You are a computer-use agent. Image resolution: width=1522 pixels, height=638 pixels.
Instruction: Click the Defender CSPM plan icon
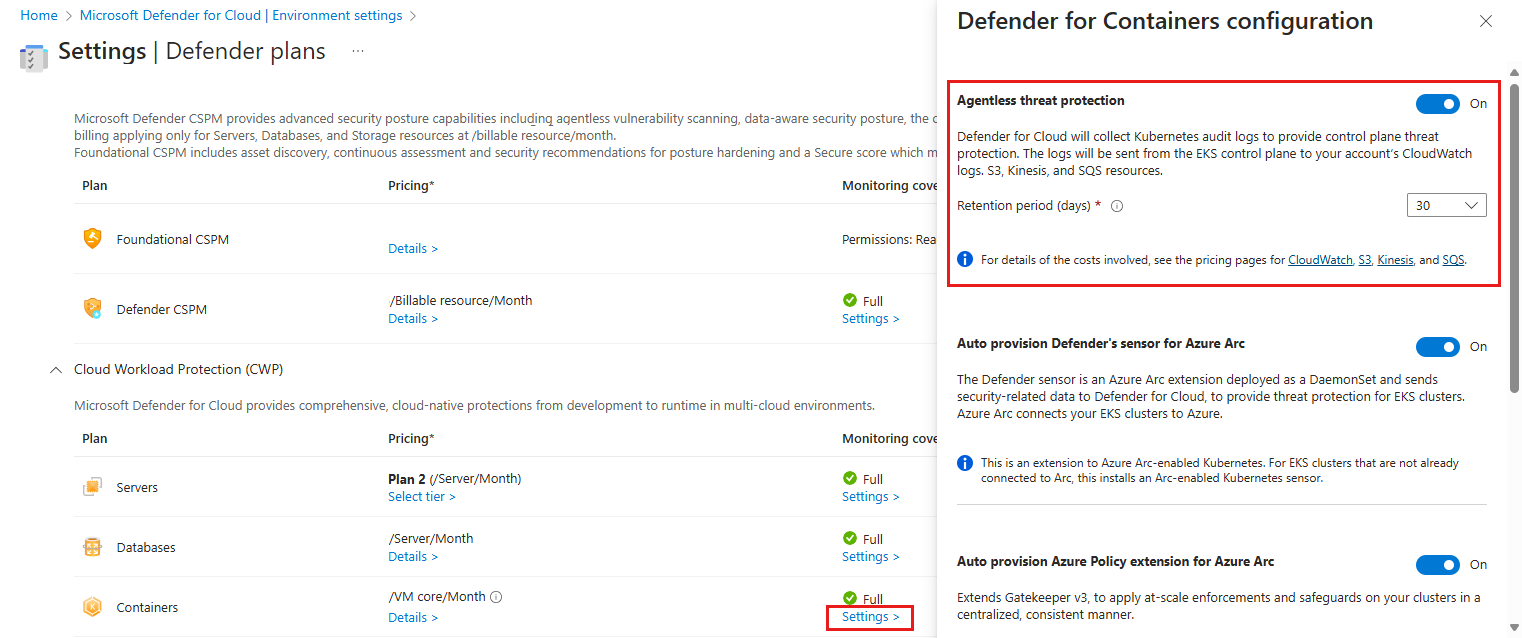coord(92,309)
